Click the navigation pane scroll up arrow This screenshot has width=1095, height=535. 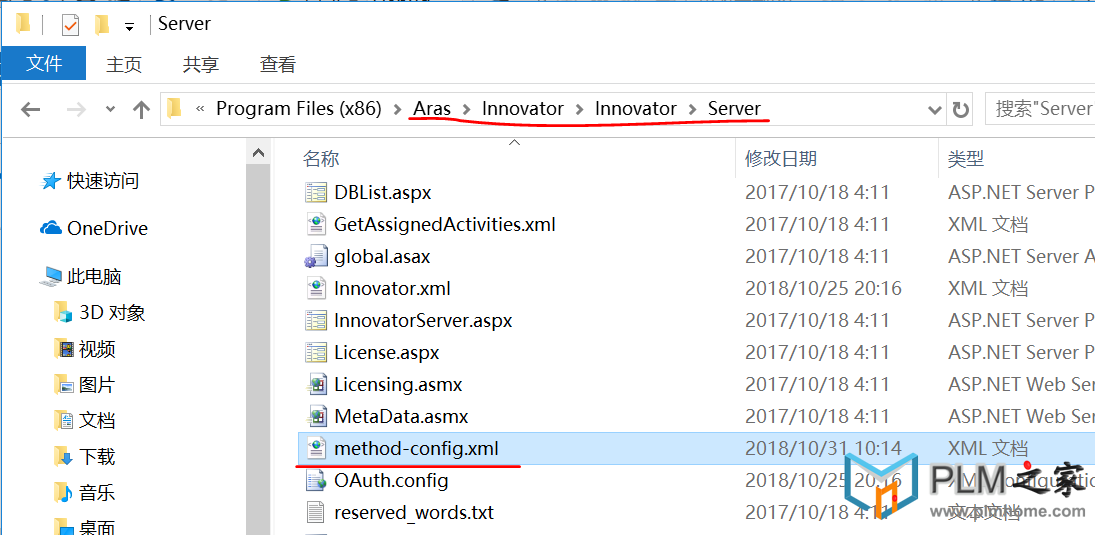pyautogui.click(x=258, y=153)
